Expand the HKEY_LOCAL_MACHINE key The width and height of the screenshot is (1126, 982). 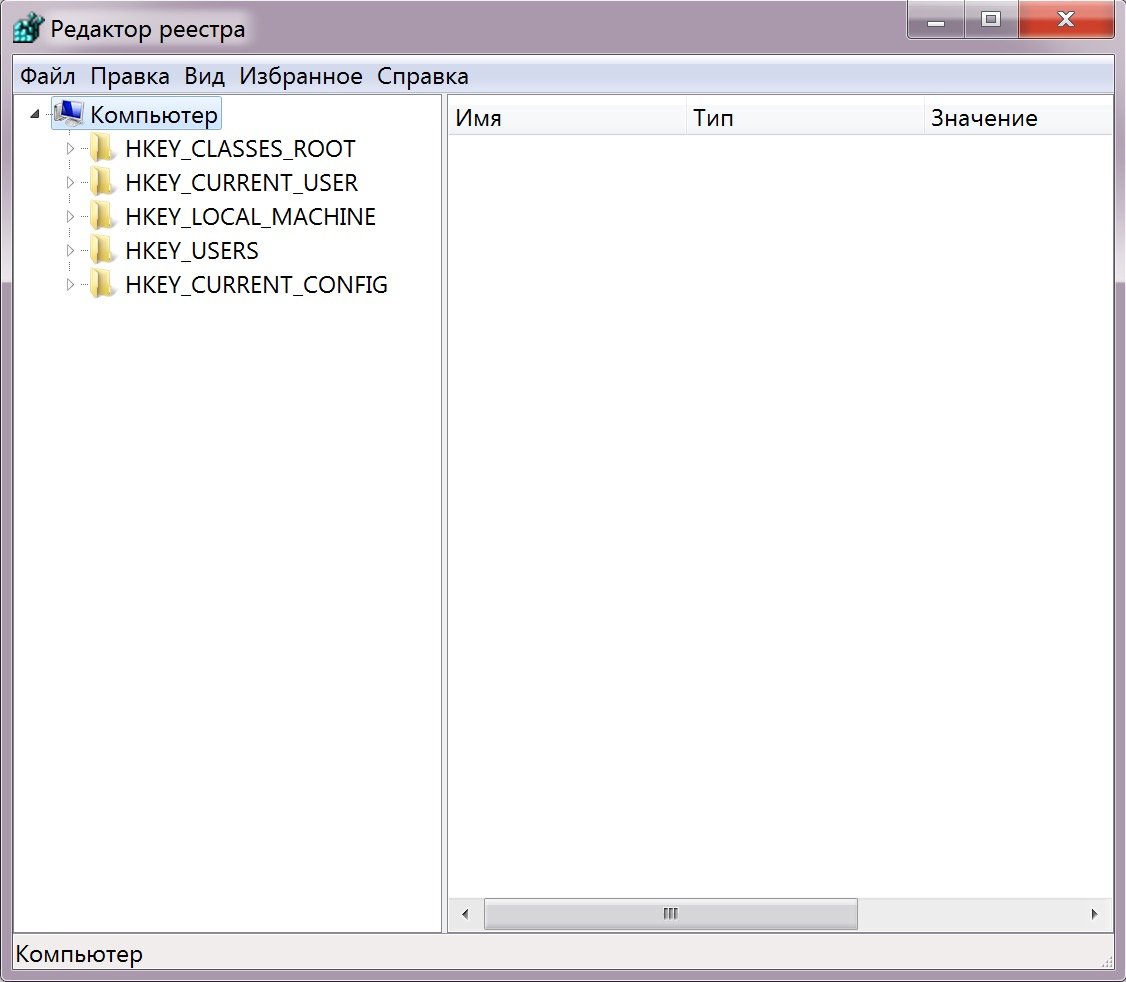click(x=70, y=216)
